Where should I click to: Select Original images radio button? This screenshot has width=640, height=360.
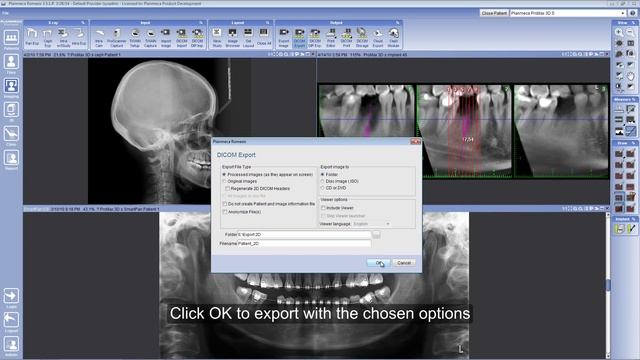224,181
